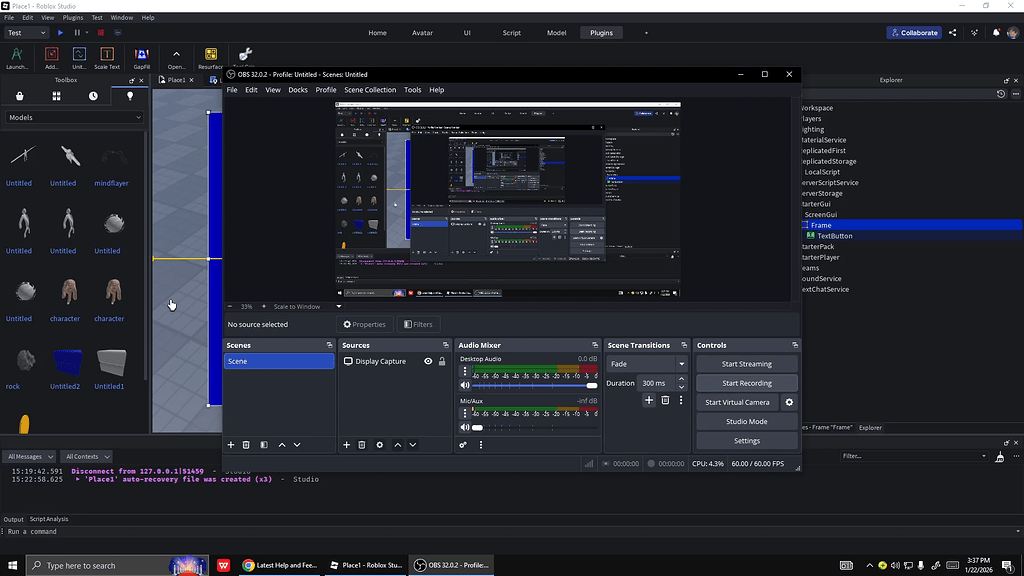Open Mic/Aux three-dot options

click(x=465, y=413)
